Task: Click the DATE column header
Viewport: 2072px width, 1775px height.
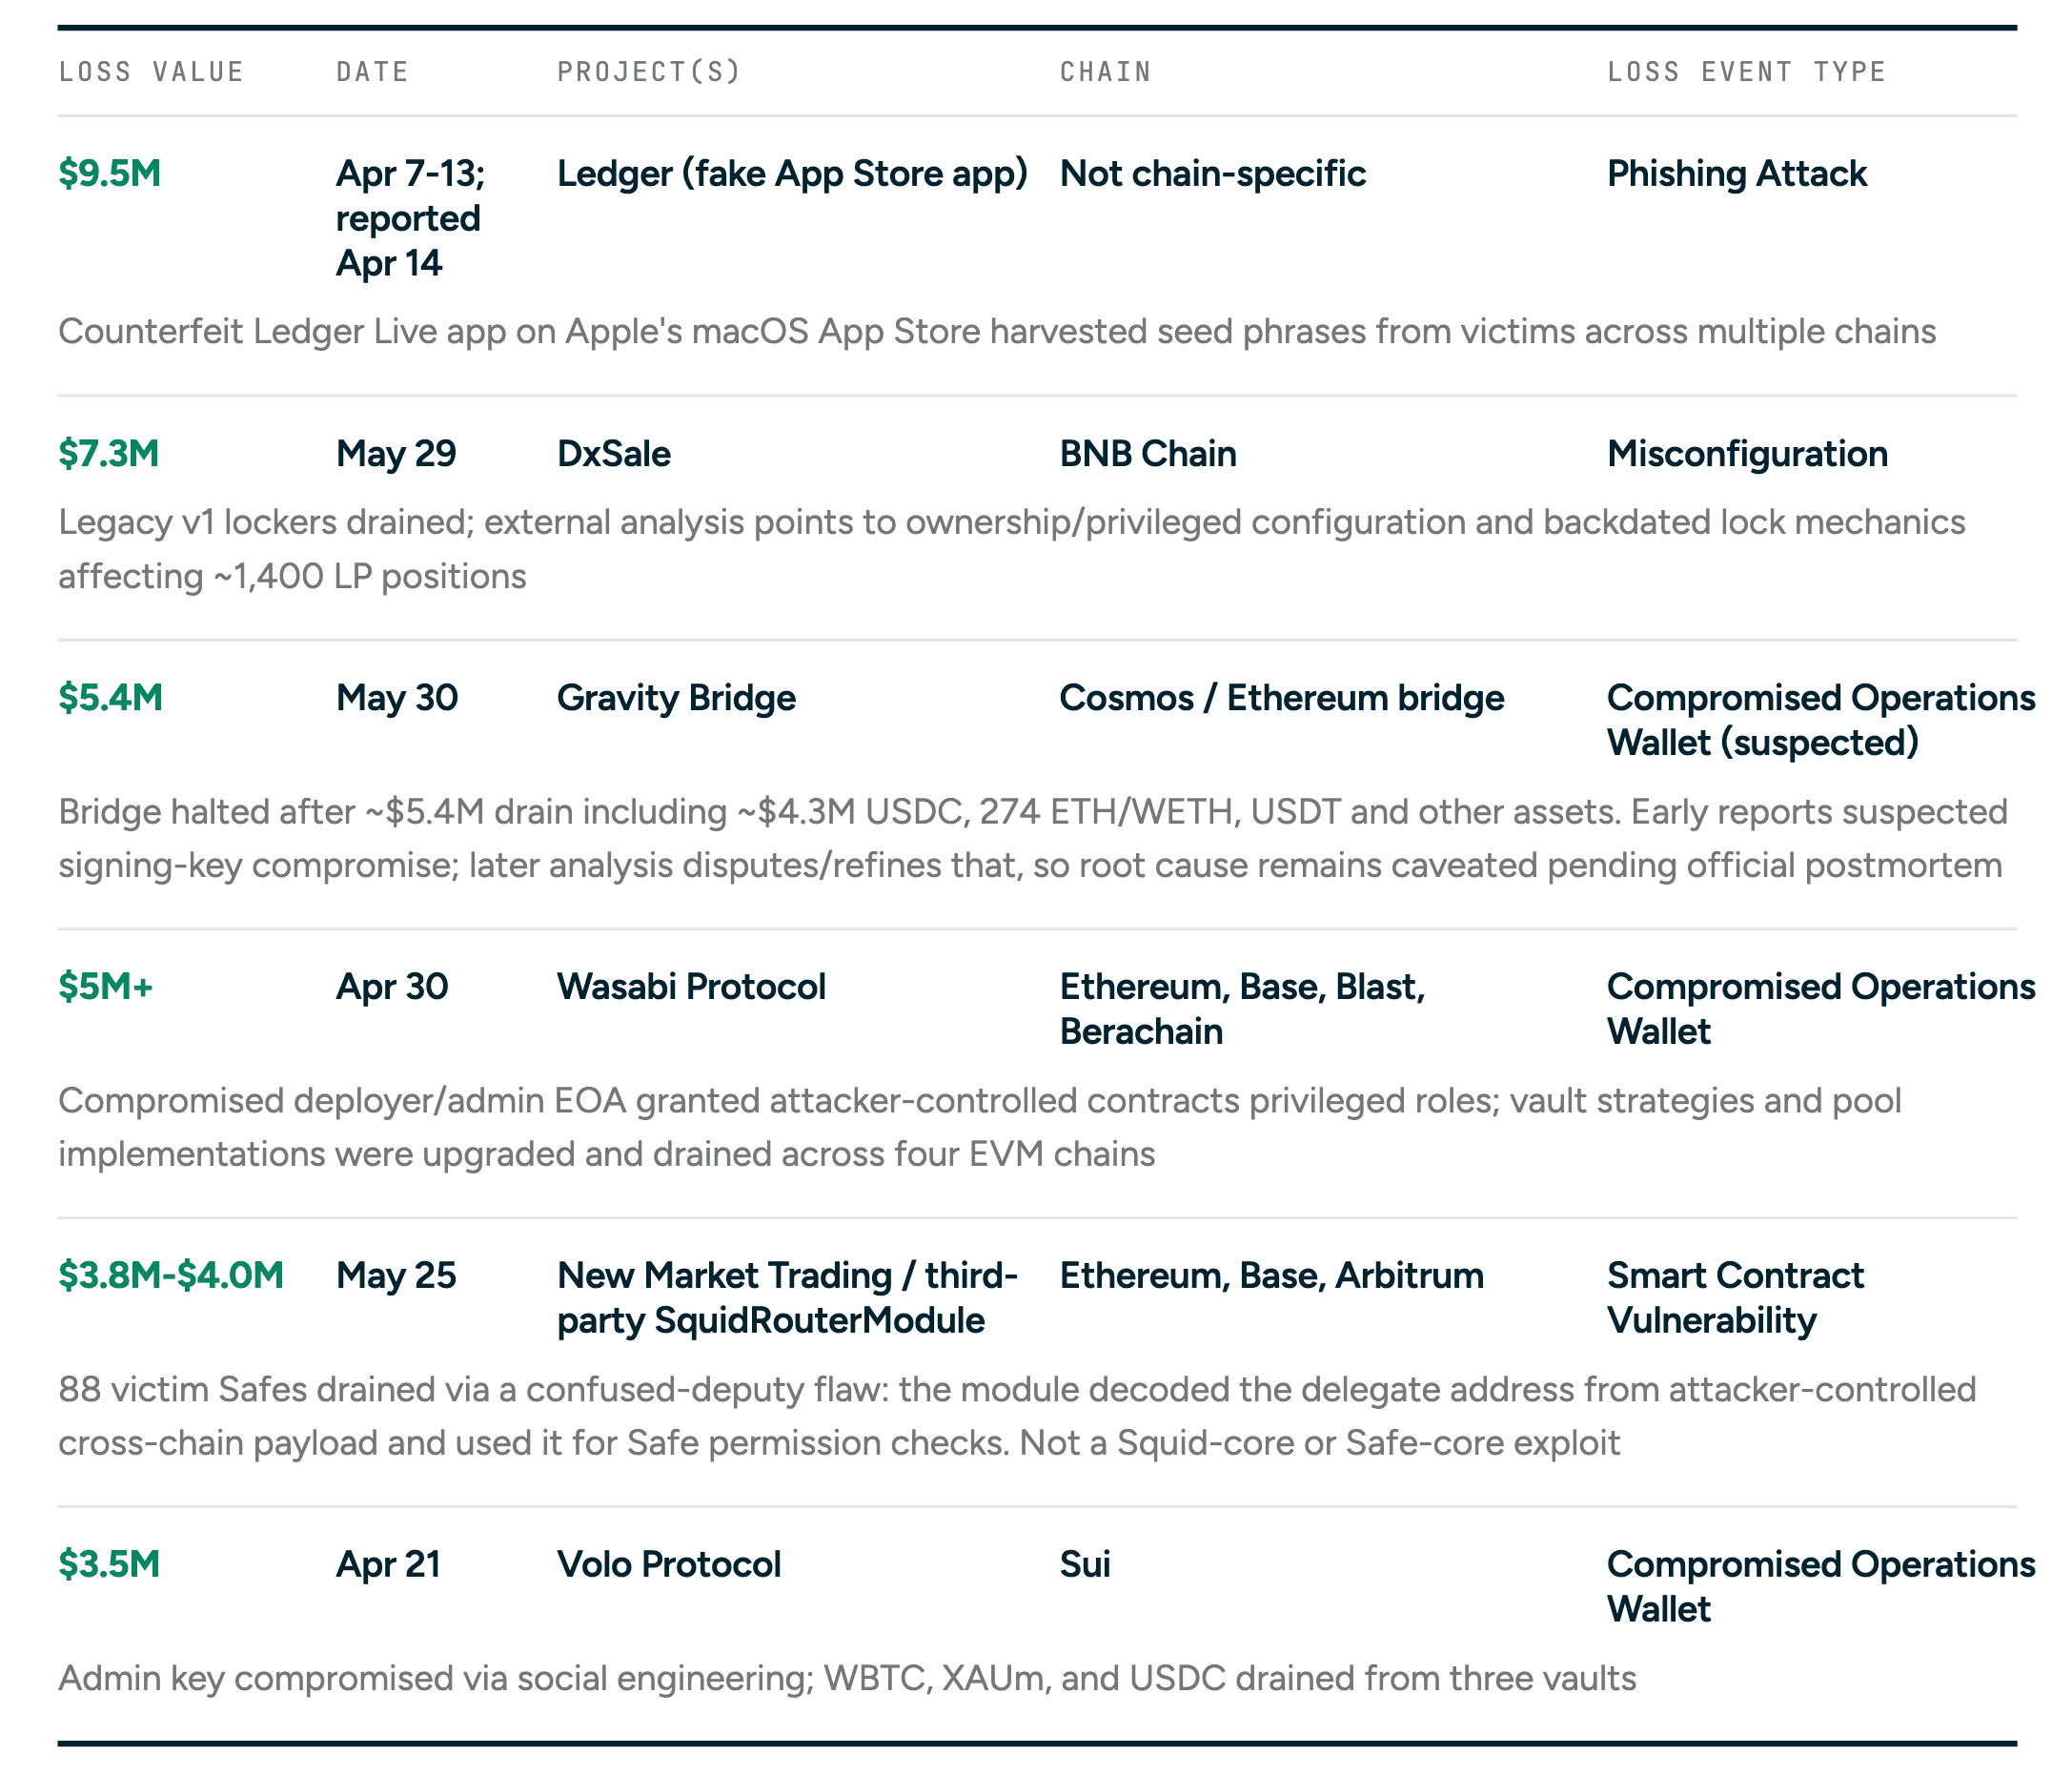Action: [373, 72]
